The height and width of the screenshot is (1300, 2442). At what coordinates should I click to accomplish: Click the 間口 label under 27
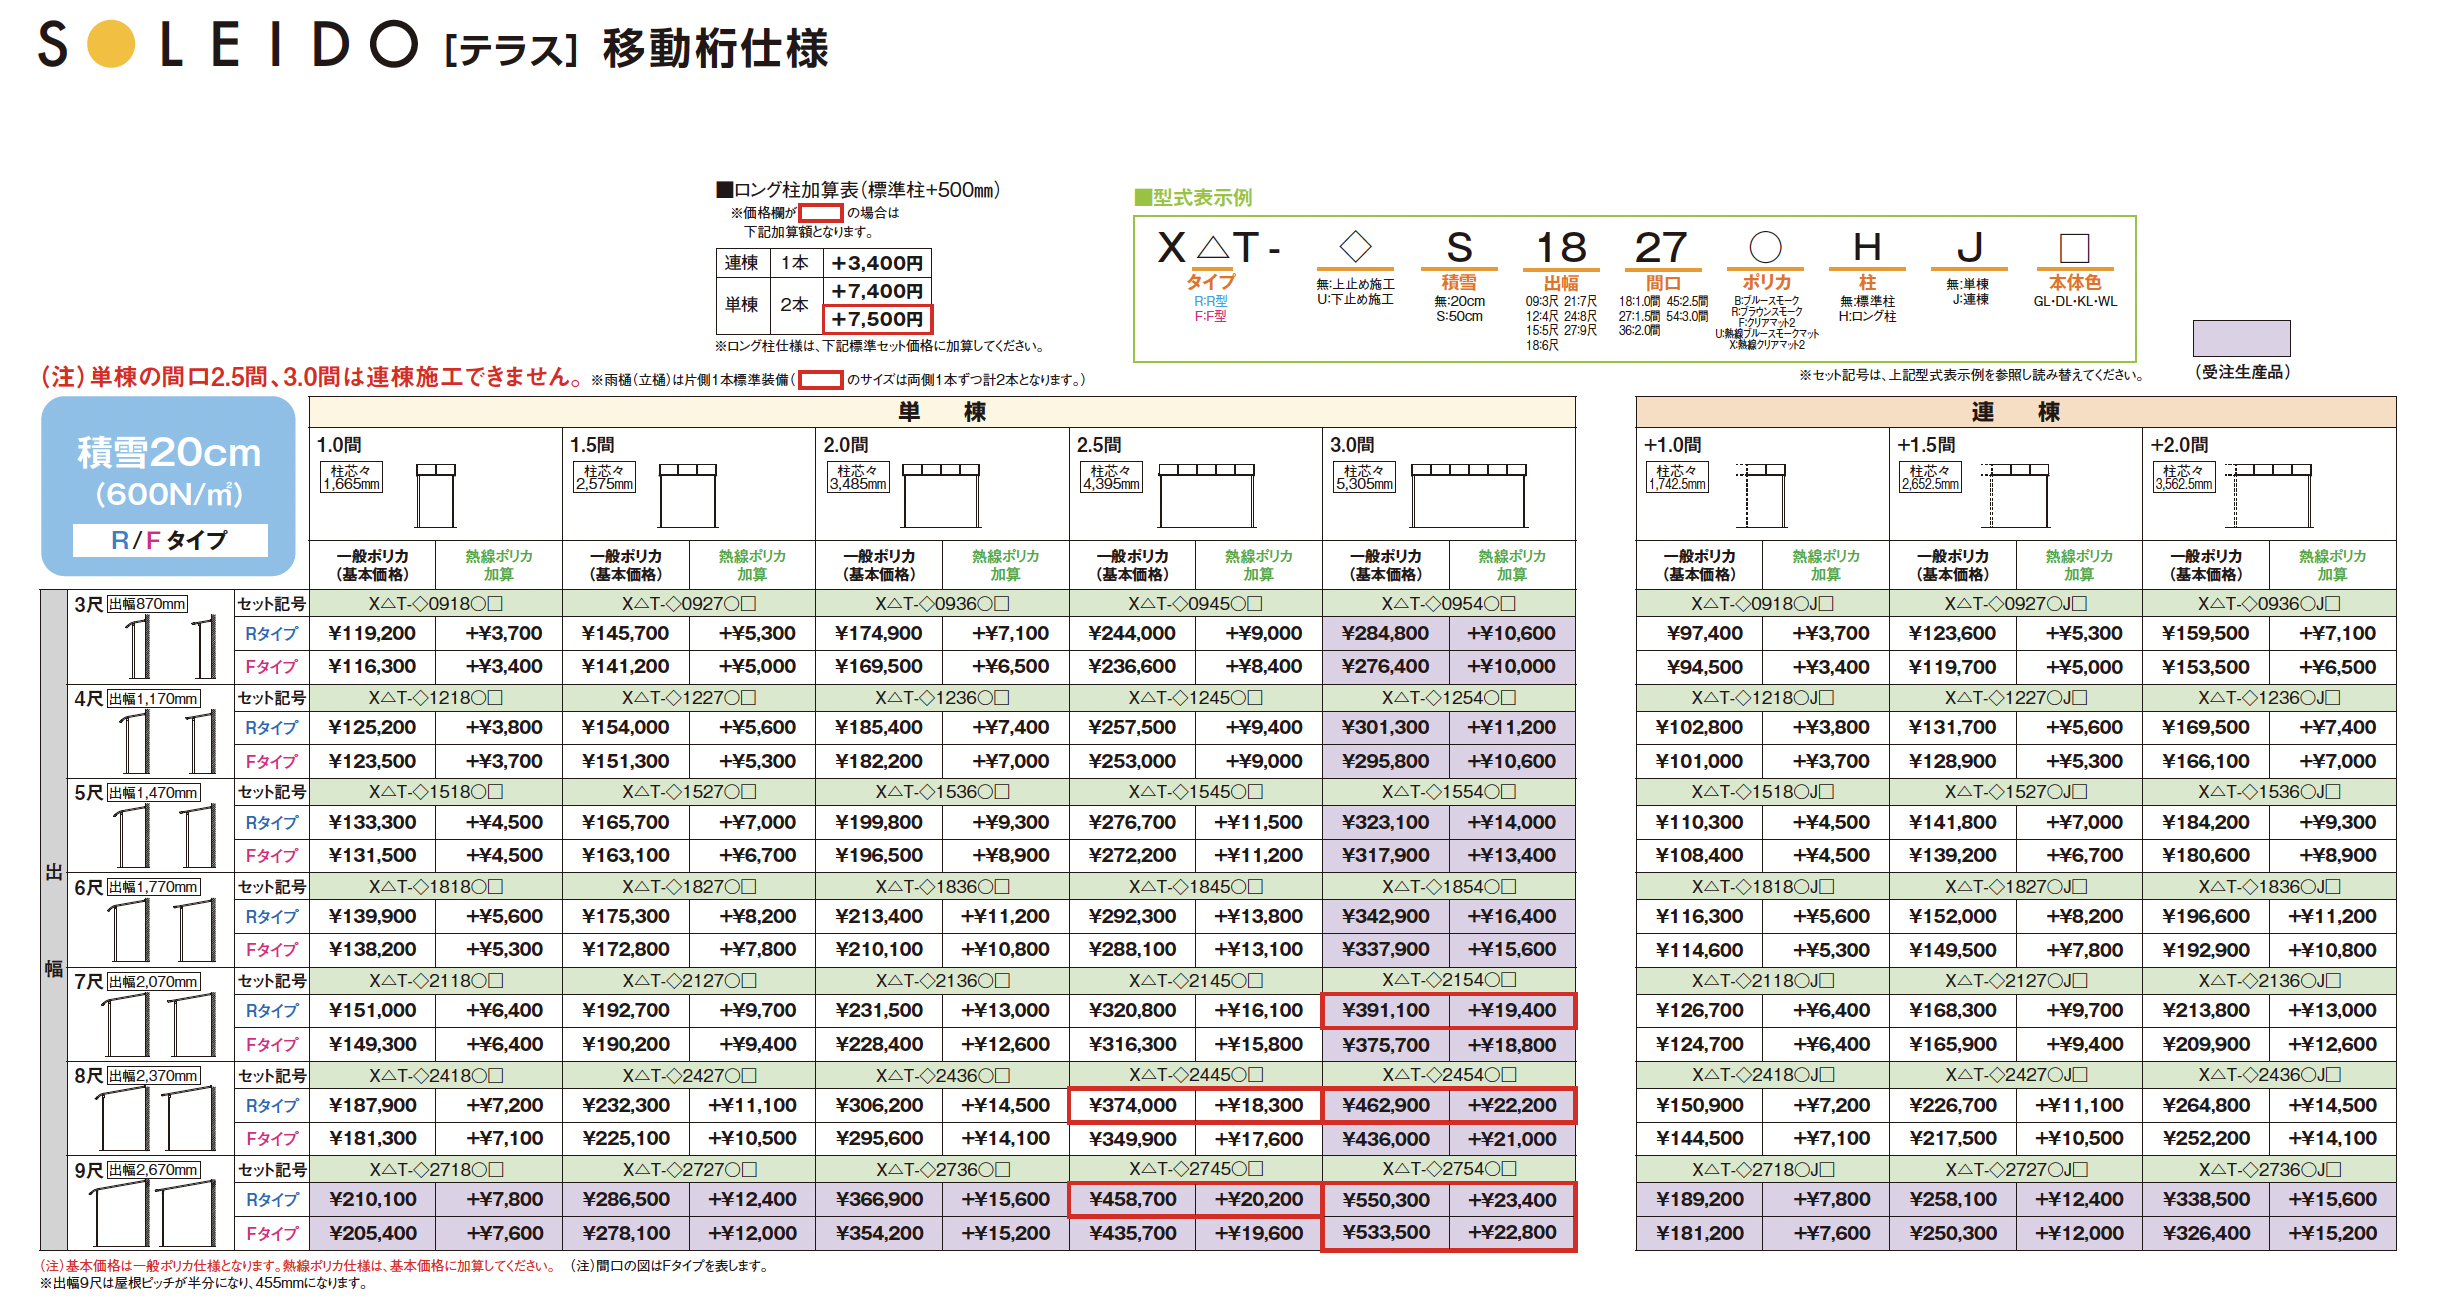coord(1662,283)
